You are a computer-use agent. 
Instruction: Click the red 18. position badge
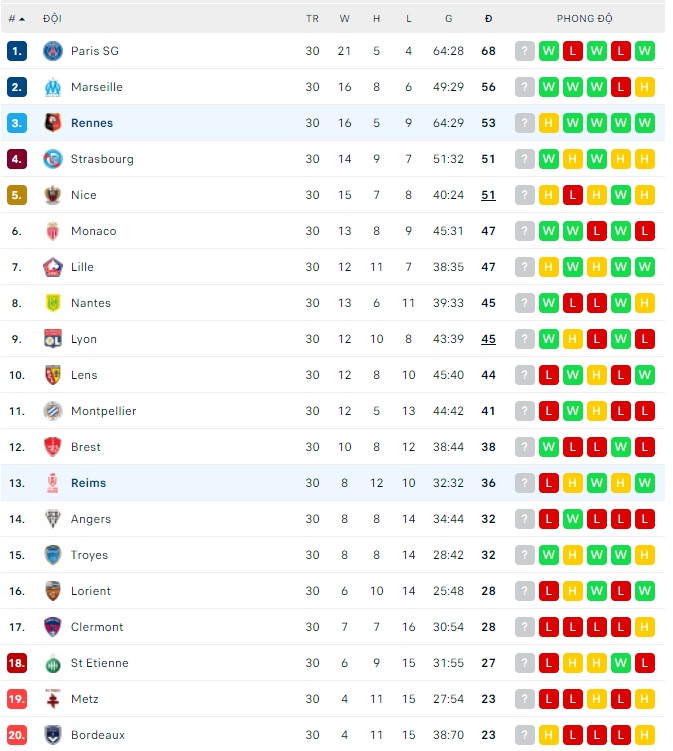pos(16,663)
